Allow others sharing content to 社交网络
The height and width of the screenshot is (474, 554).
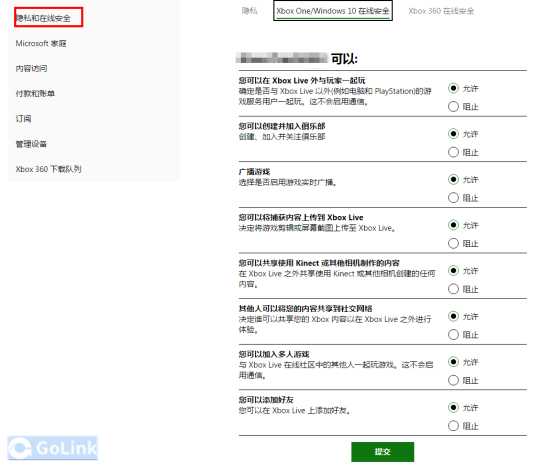coord(453,316)
